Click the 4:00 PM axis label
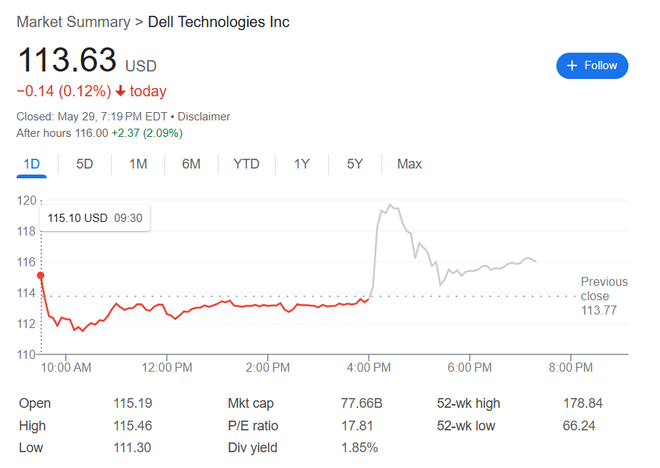 coord(369,368)
